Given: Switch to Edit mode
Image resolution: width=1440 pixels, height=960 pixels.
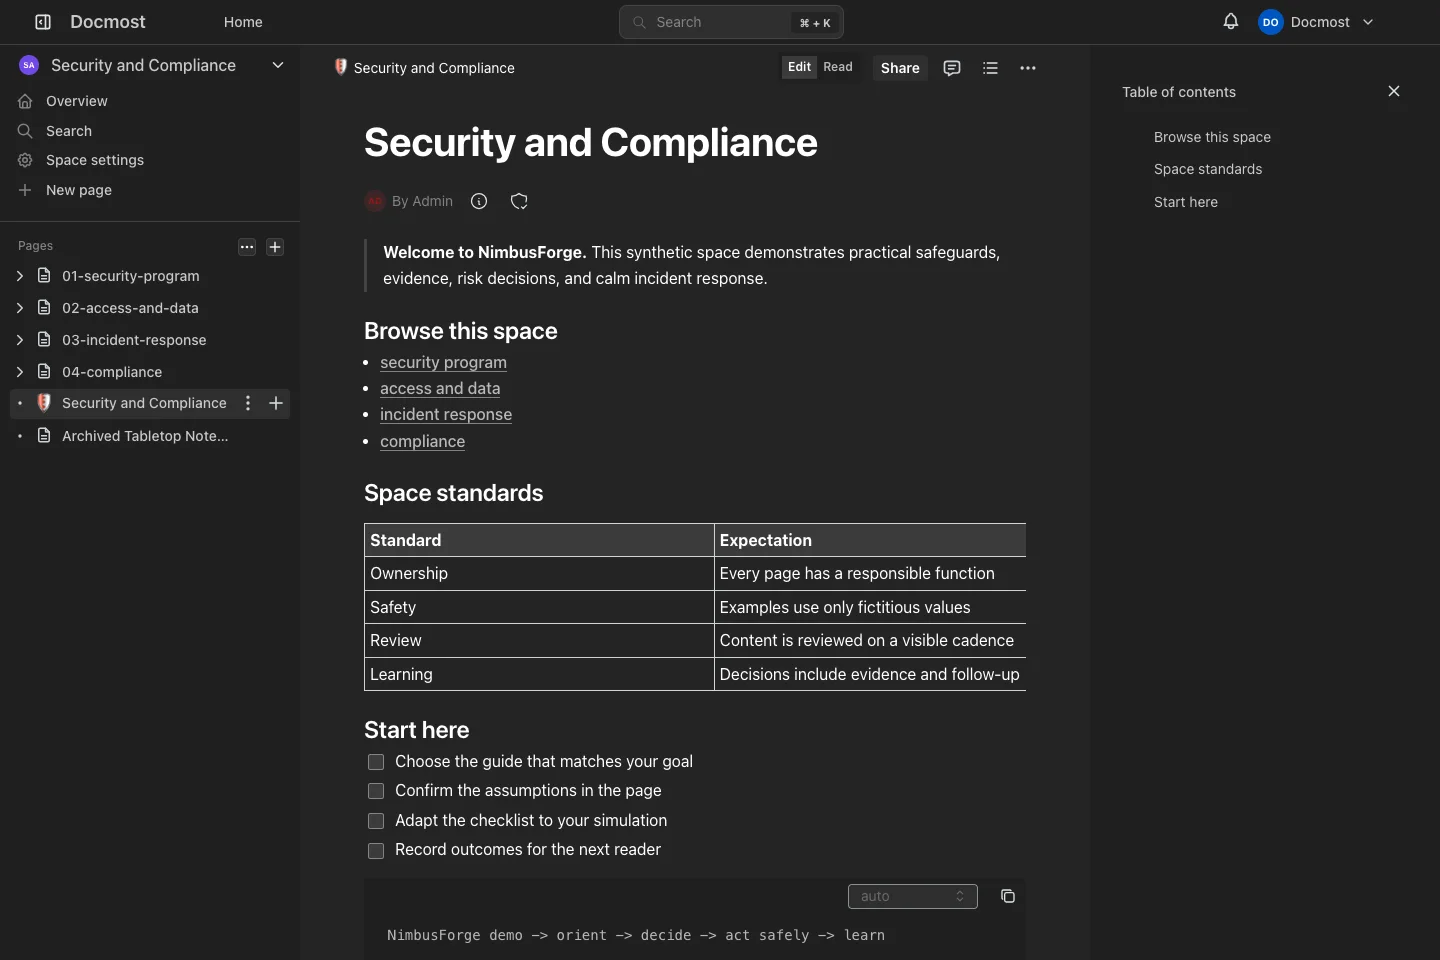Looking at the screenshot, I should tap(799, 67).
